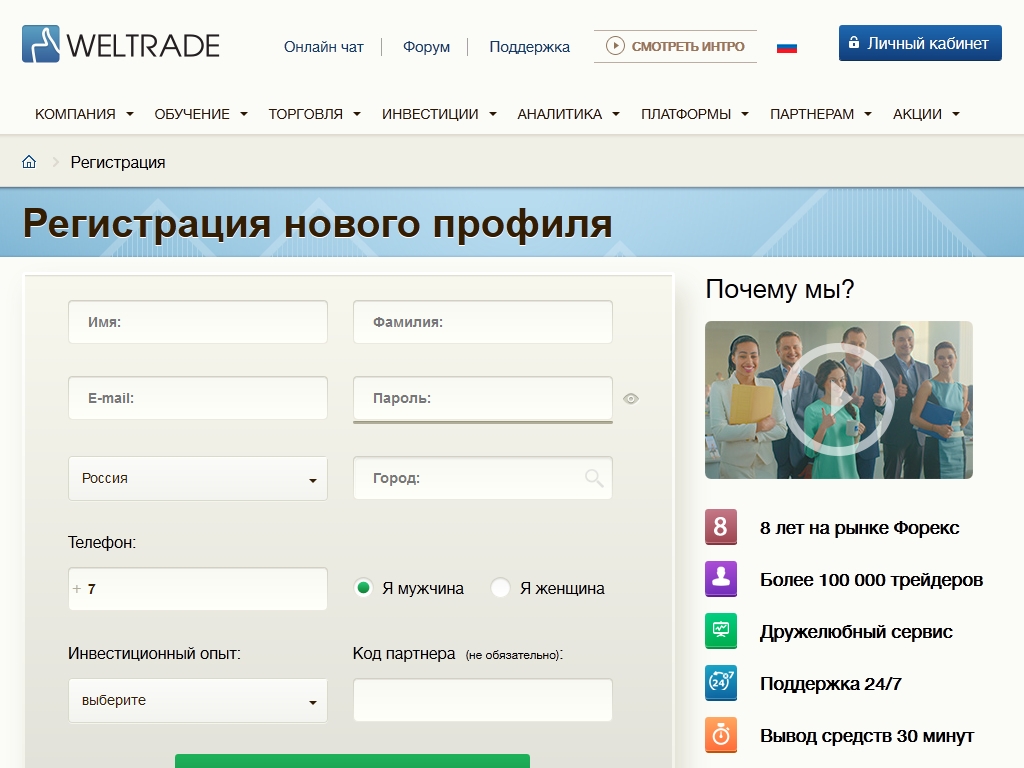Open the country dropdown showing Россия
Image resolution: width=1024 pixels, height=768 pixels.
click(197, 479)
